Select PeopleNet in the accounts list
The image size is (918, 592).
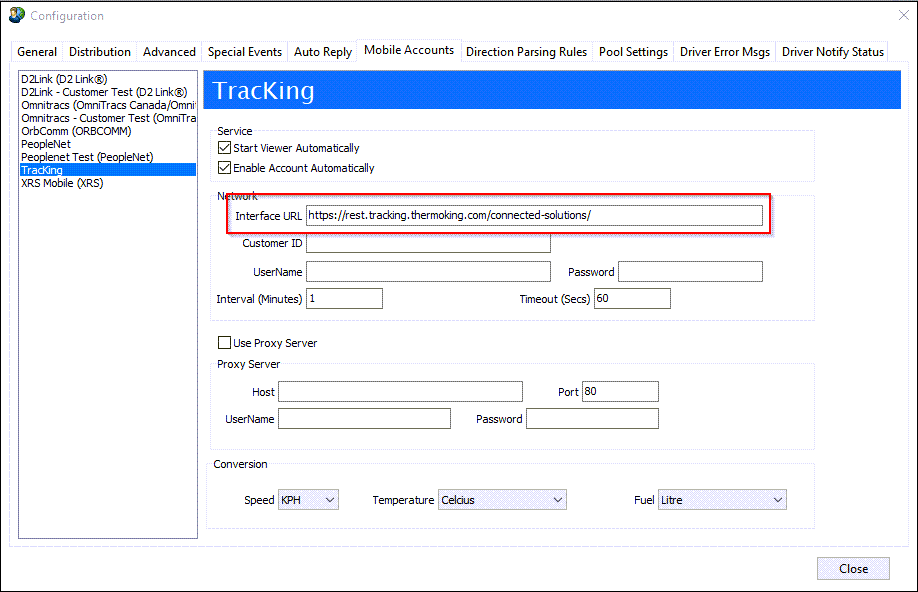coord(46,144)
